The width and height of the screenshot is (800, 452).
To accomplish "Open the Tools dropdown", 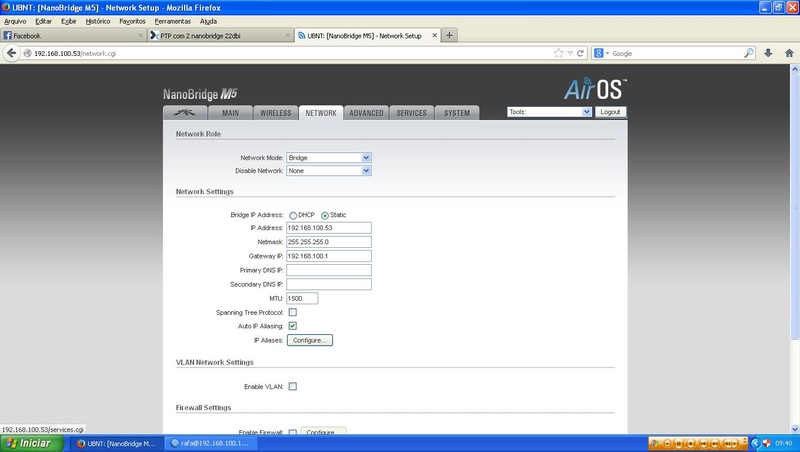I will click(549, 112).
